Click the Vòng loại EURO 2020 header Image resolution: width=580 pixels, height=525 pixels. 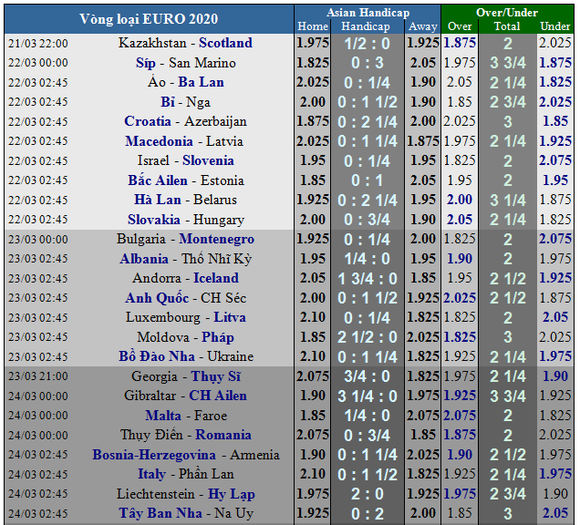pyautogui.click(x=149, y=19)
